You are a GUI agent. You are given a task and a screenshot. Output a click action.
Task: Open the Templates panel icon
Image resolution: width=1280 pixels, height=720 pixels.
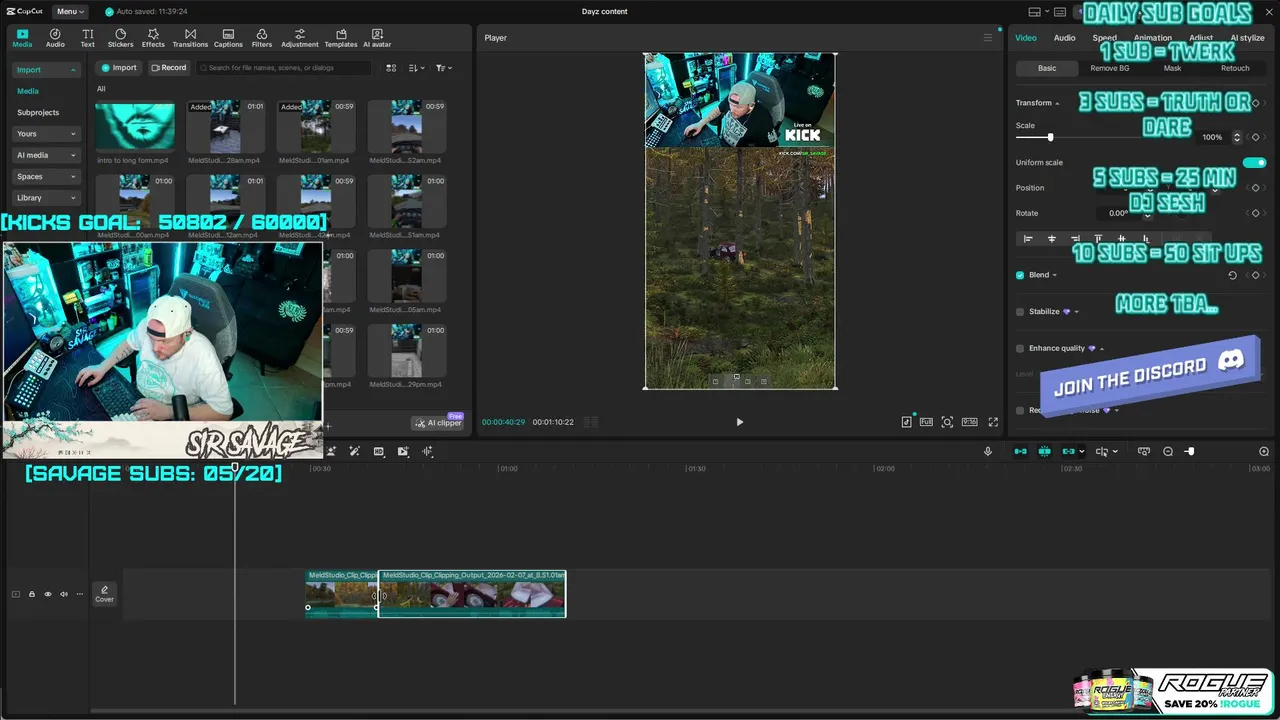click(341, 38)
